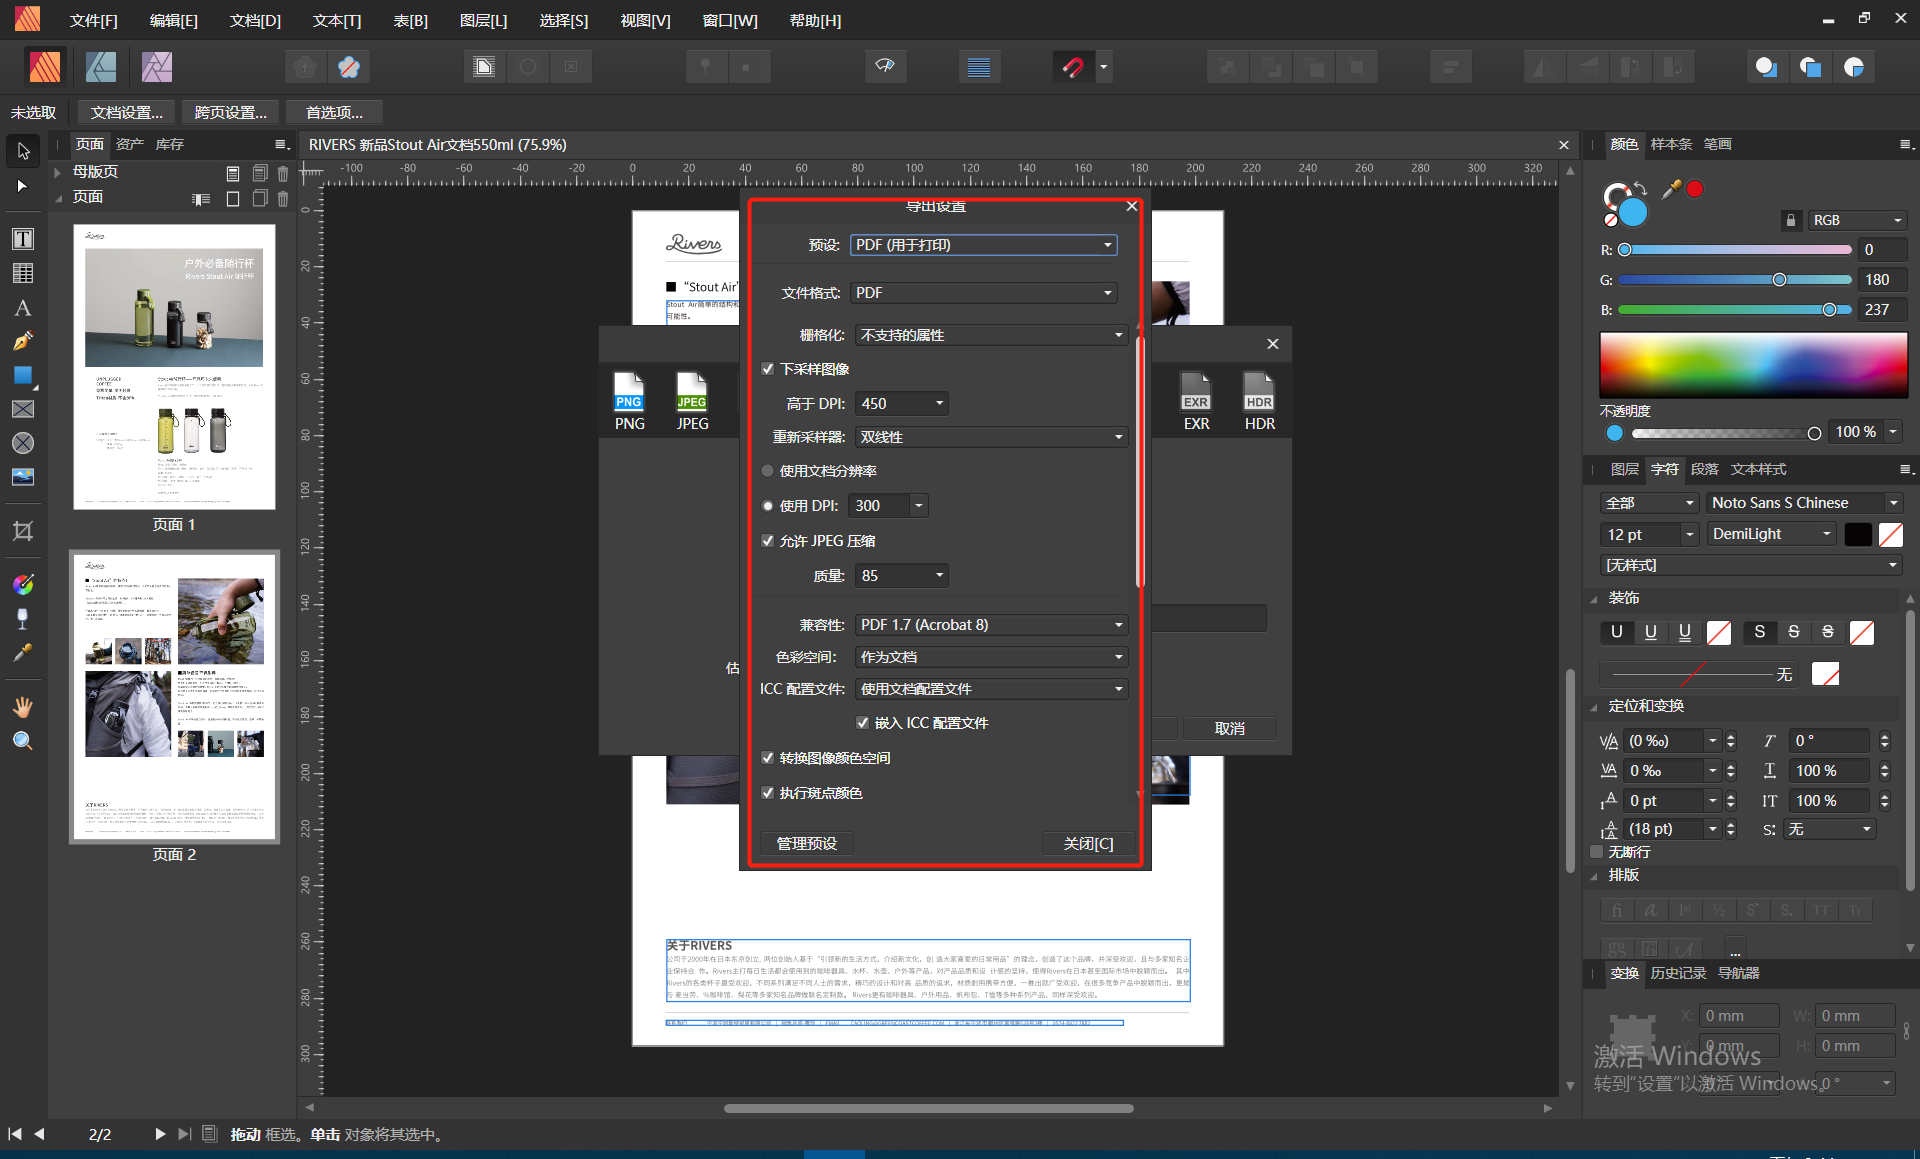Open the RGB colour model dropdown
Image resolution: width=1920 pixels, height=1159 pixels.
tap(1857, 220)
